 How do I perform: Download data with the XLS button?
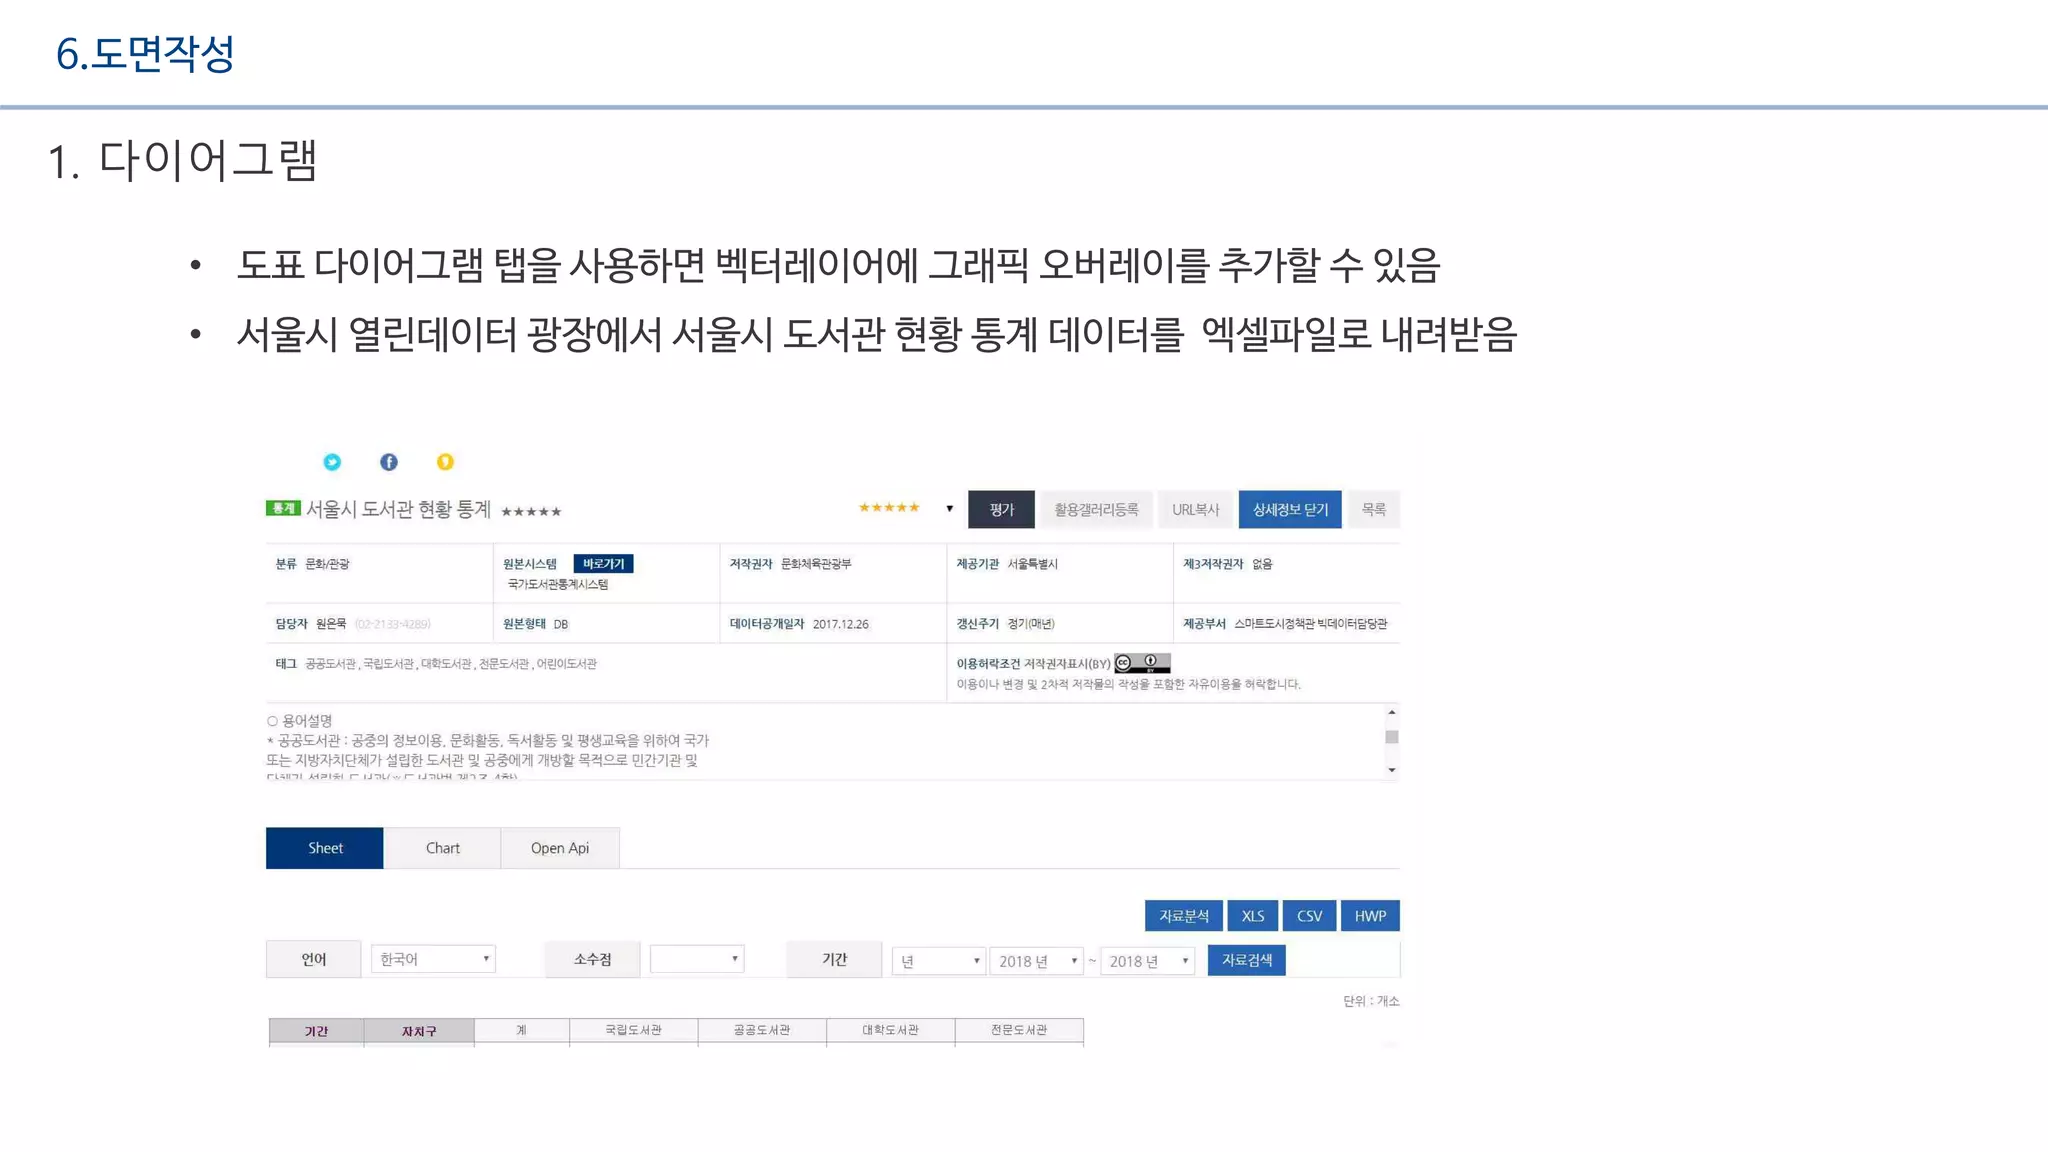(1252, 916)
